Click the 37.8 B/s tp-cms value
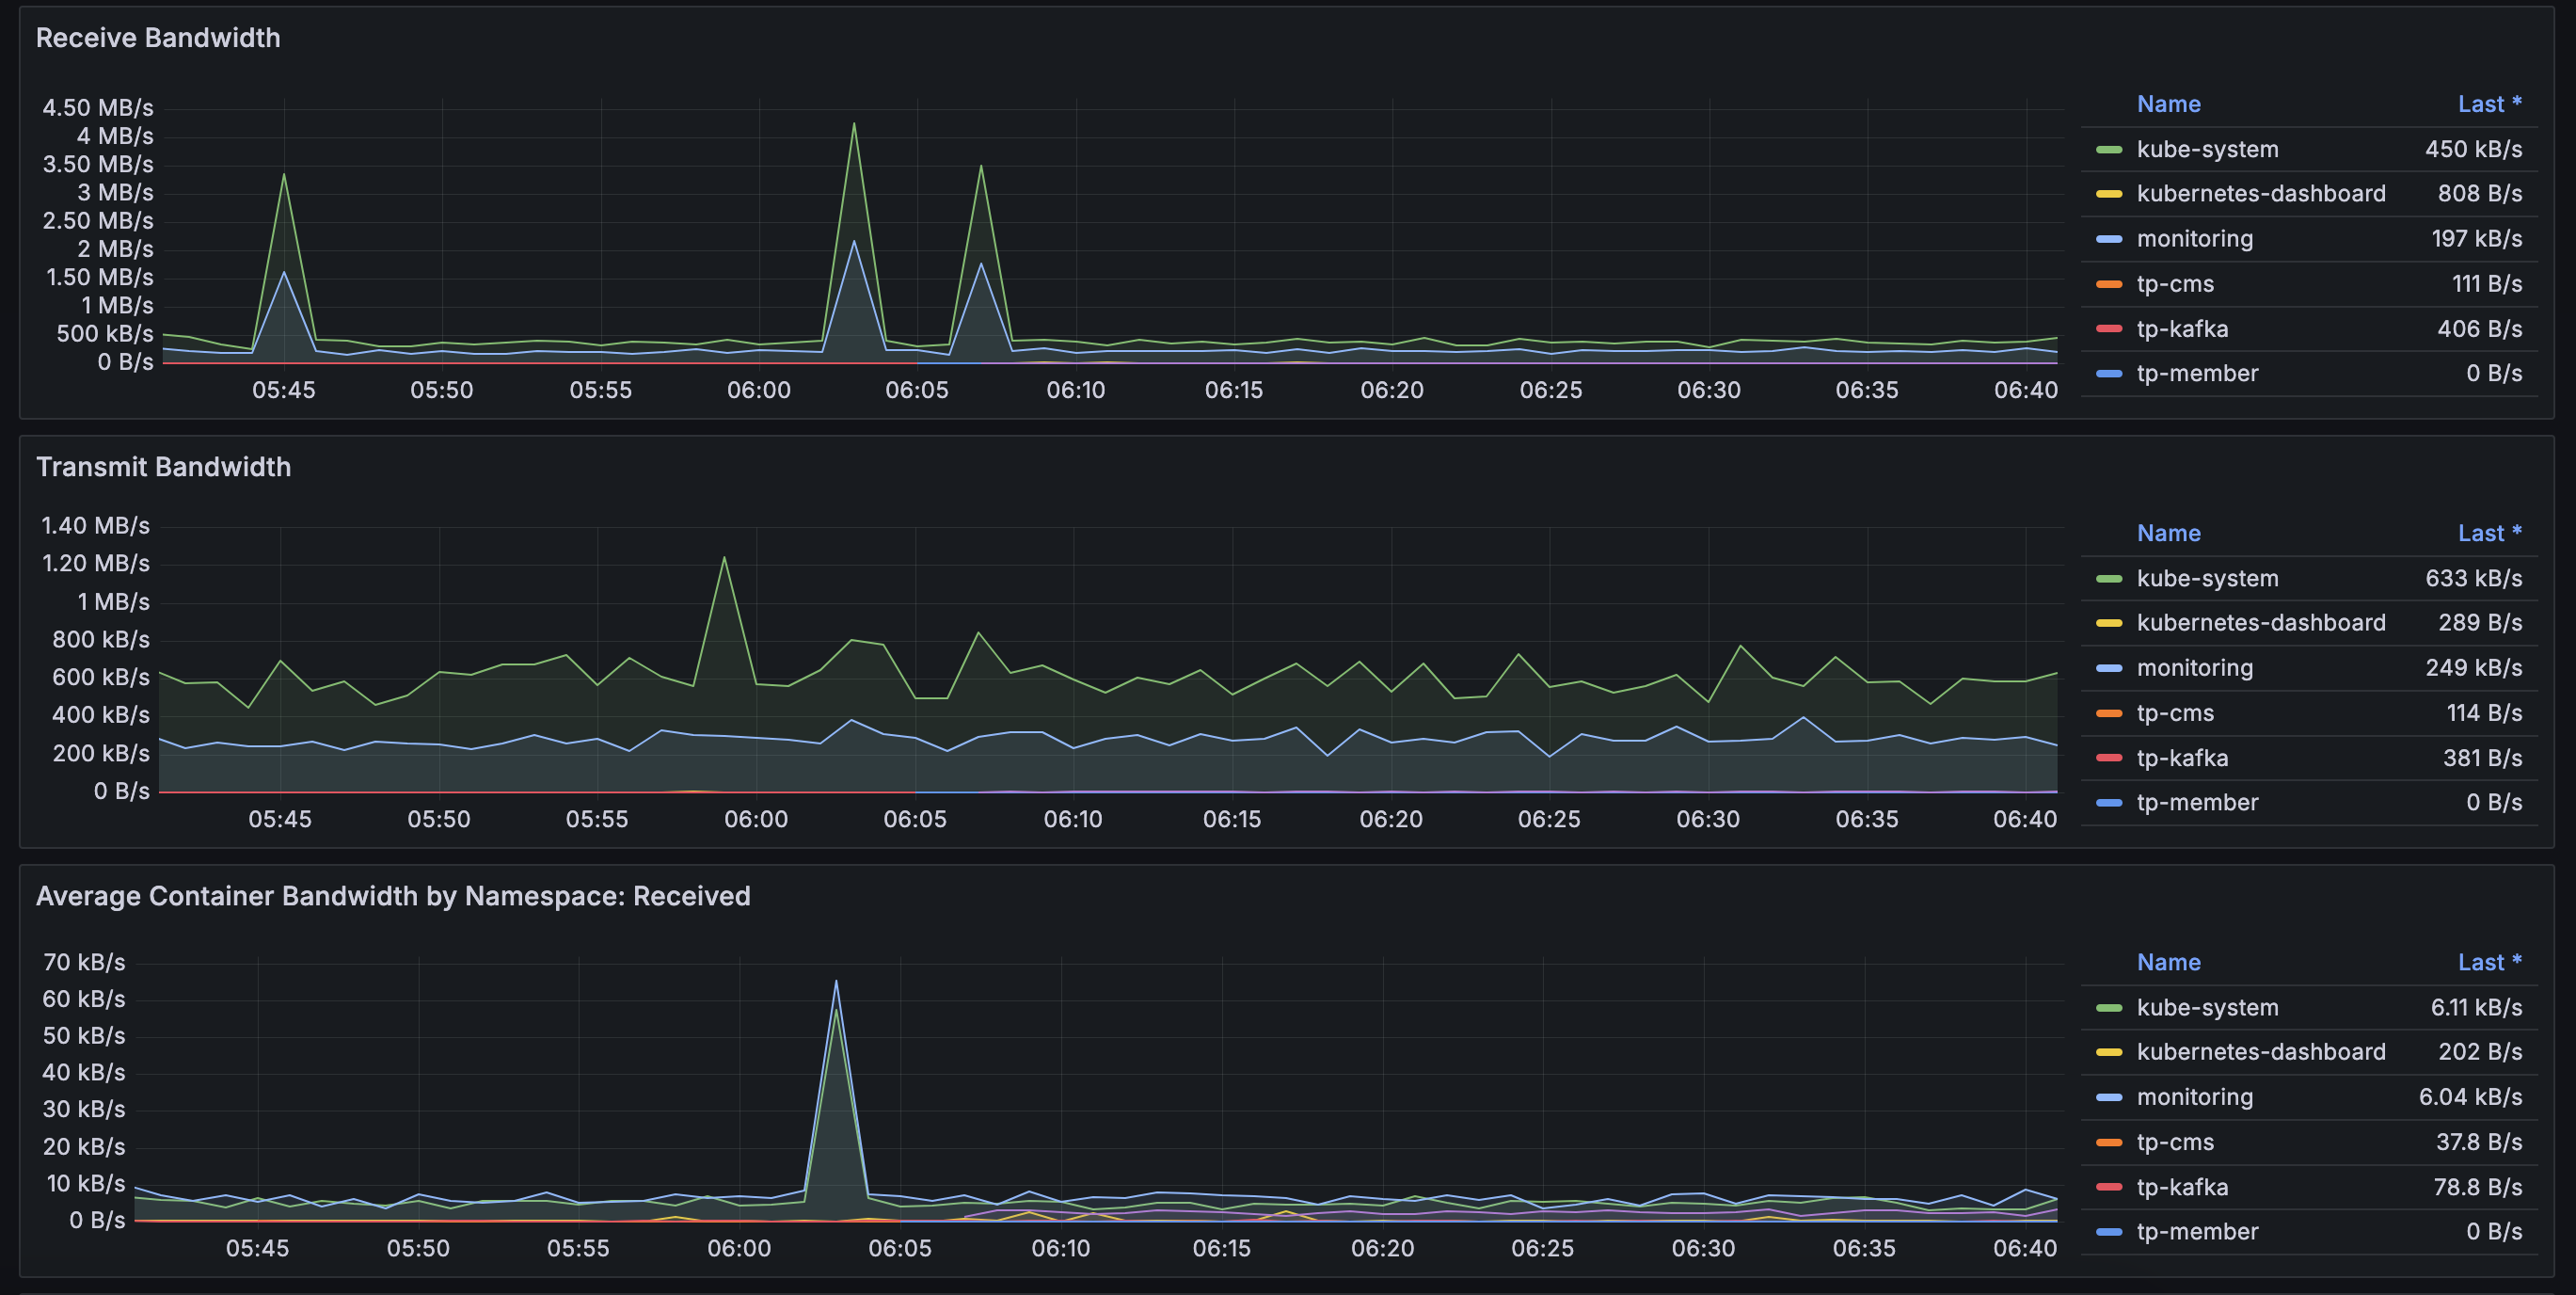Viewport: 2576px width, 1295px height. (x=2479, y=1142)
